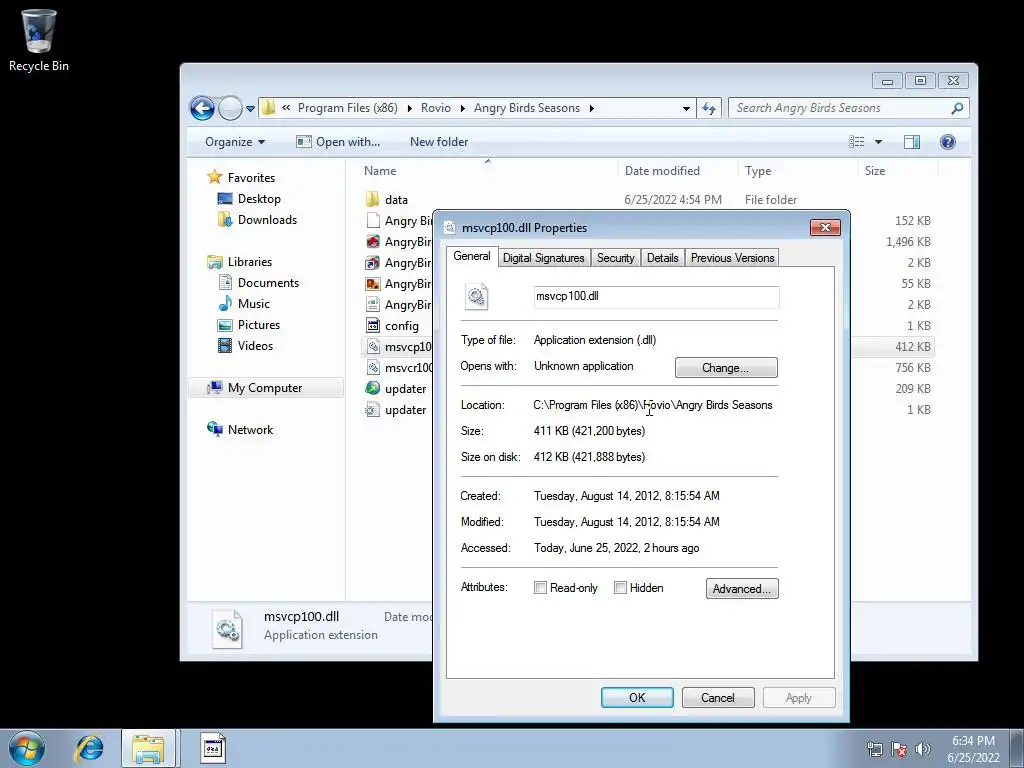
Task: Select the updater globe application icon
Action: tap(373, 389)
